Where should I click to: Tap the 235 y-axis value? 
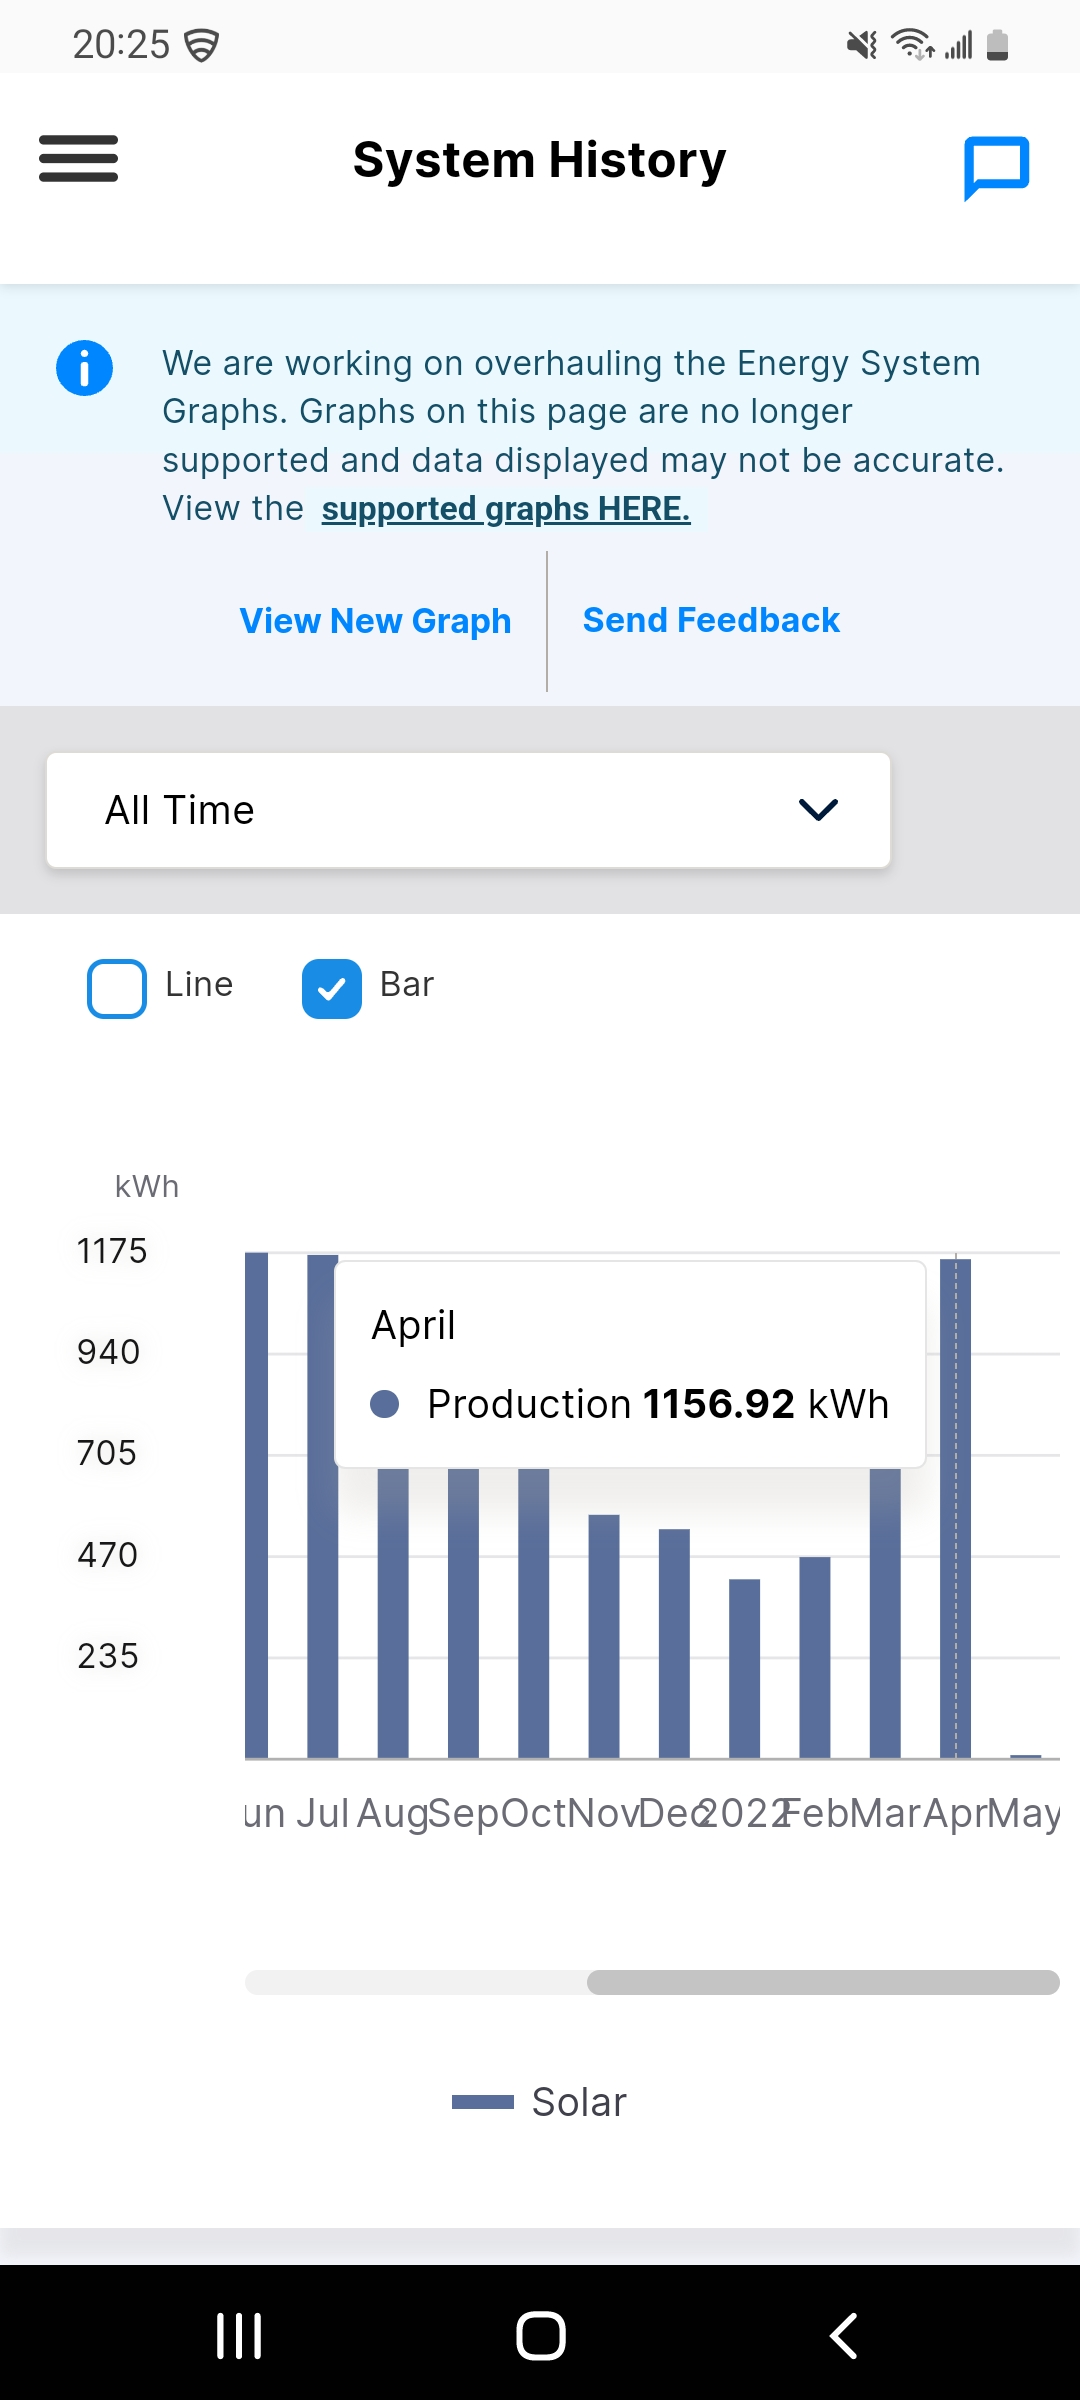(108, 1656)
